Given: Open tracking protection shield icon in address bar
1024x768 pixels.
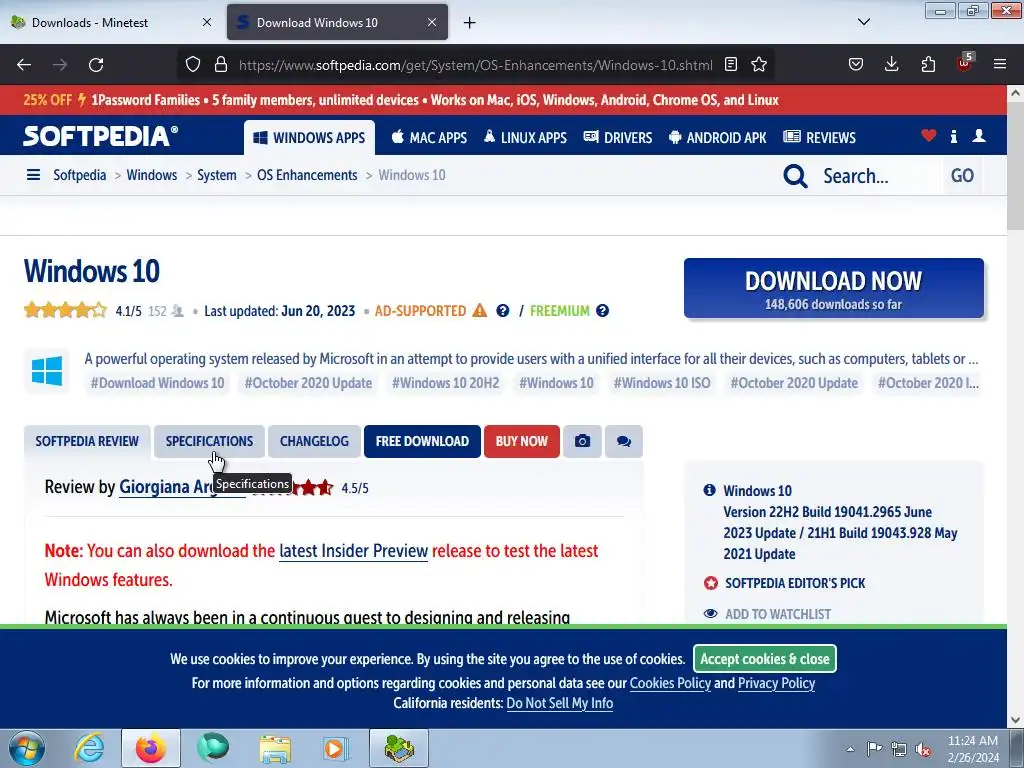Looking at the screenshot, I should pos(193,65).
